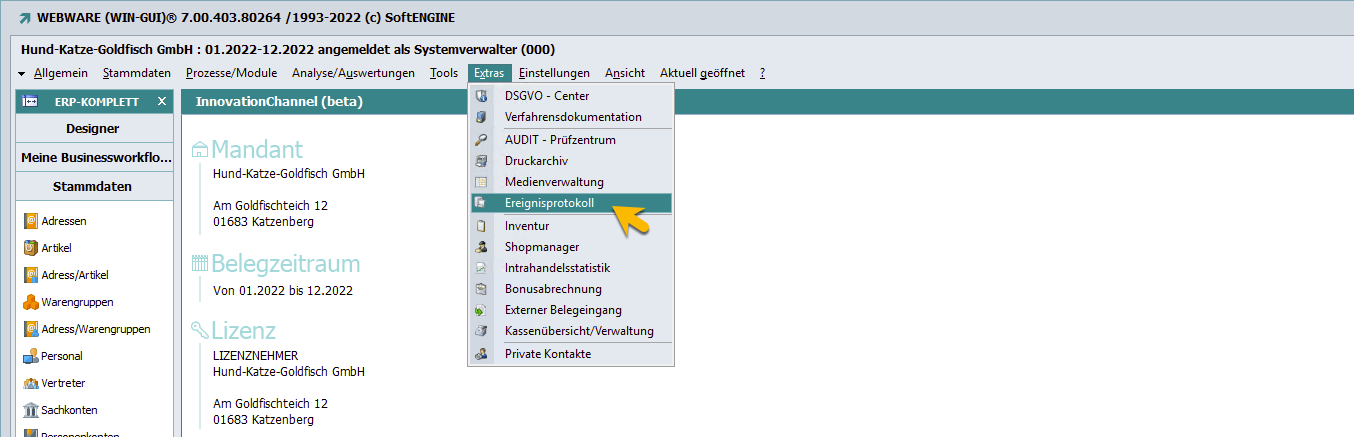1354x437 pixels.
Task: Click the Adressen icon in sidebar
Action: (x=30, y=221)
